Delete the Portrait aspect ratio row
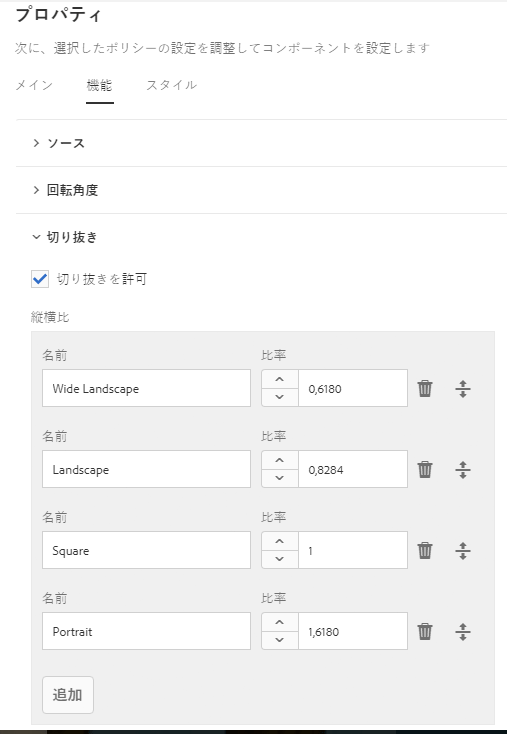This screenshot has width=507, height=734. [x=425, y=631]
